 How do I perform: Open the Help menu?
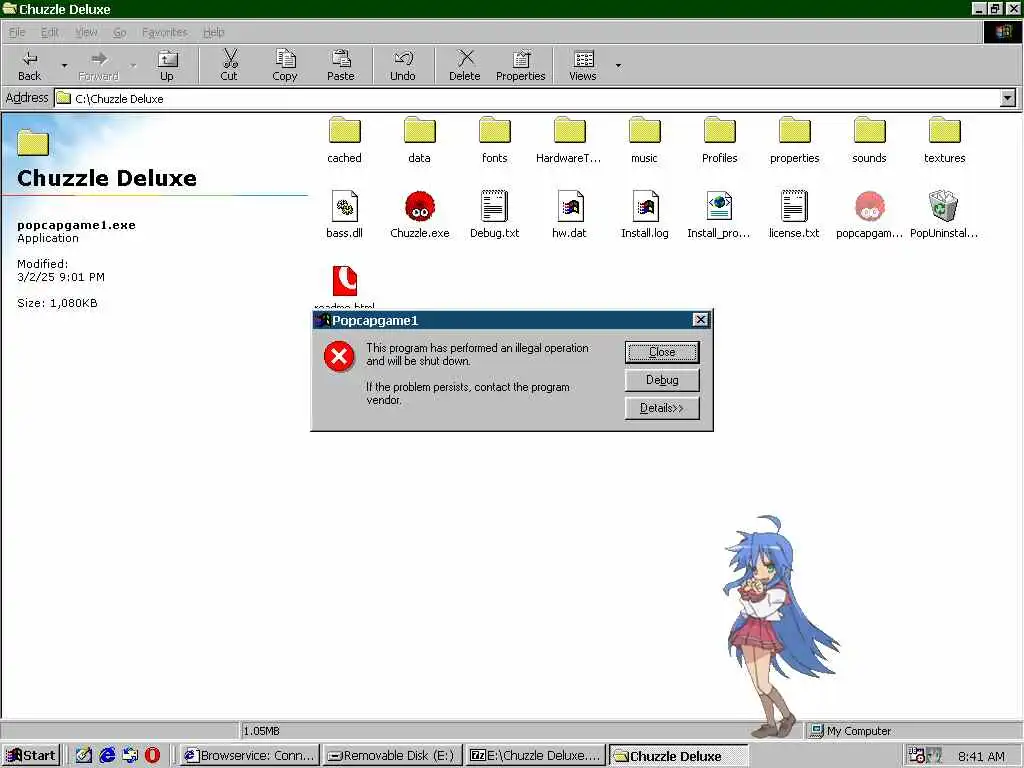click(x=214, y=32)
